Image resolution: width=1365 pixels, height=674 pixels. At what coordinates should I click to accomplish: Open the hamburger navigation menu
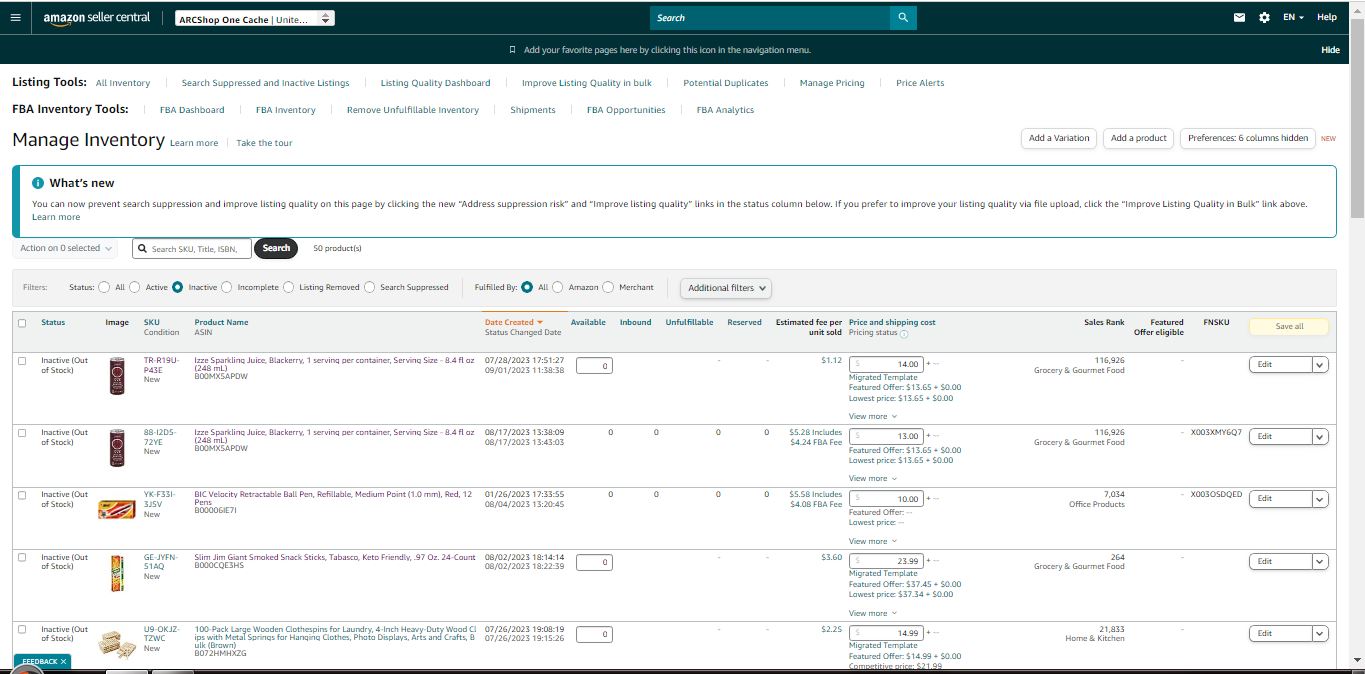click(15, 18)
